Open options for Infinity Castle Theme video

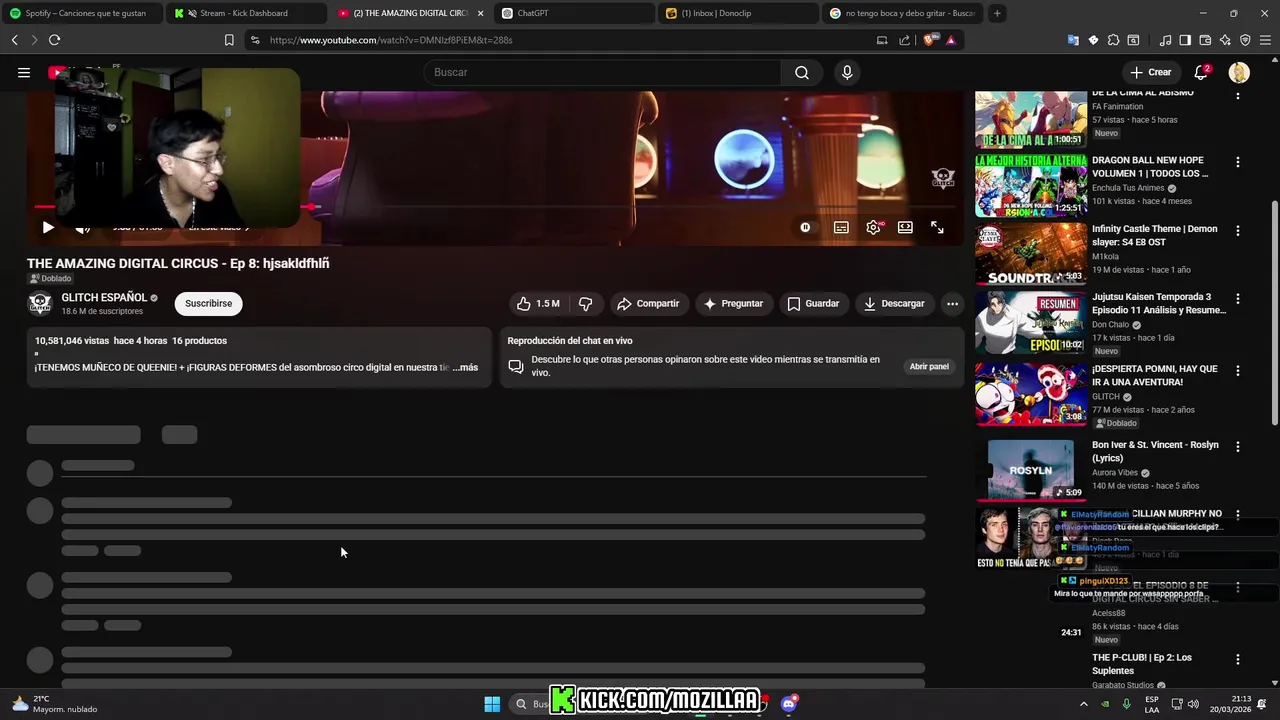(1238, 230)
